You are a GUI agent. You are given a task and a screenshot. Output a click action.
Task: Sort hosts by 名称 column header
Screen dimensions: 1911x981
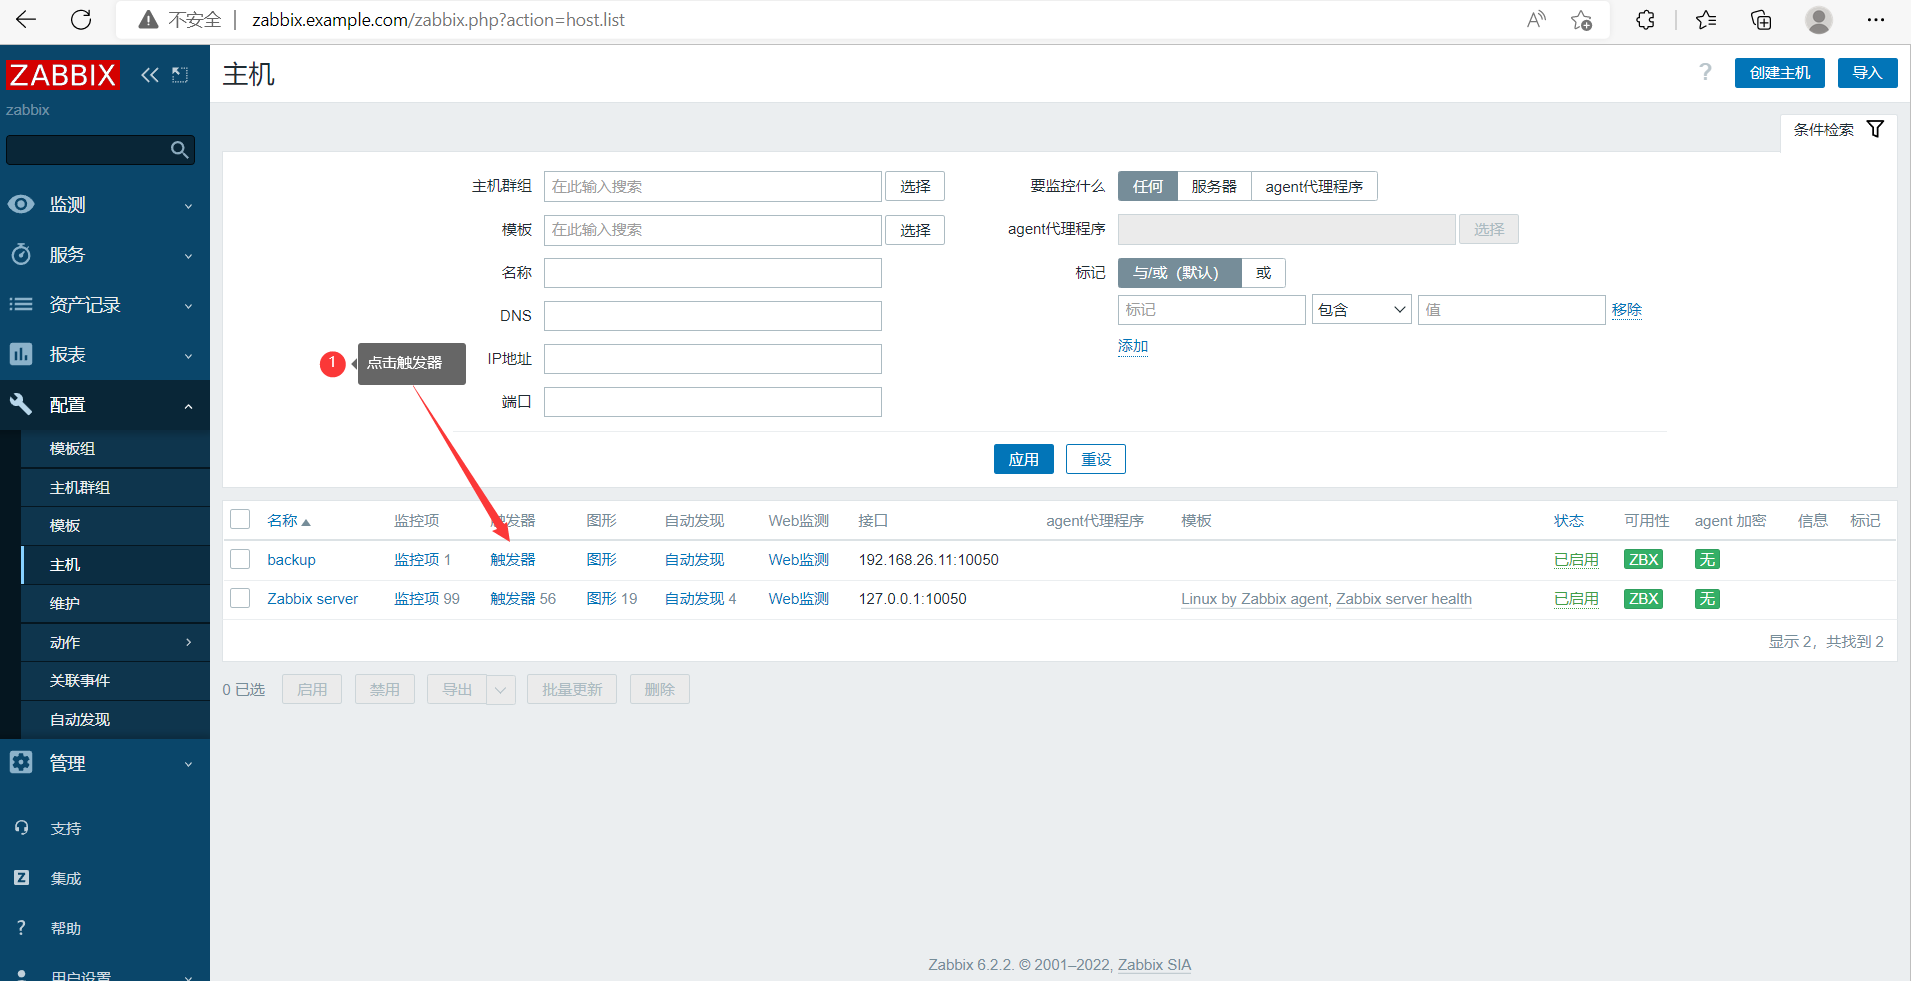(x=289, y=521)
